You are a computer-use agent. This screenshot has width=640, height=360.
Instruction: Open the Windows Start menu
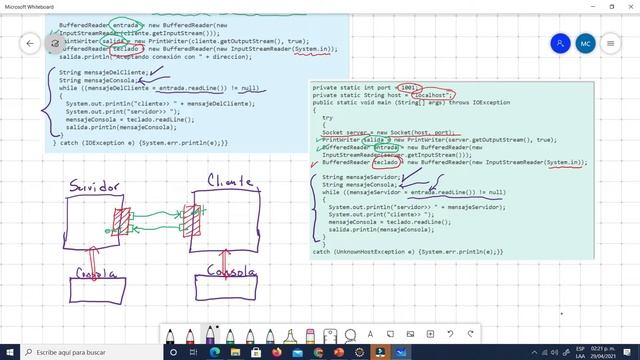[10, 352]
